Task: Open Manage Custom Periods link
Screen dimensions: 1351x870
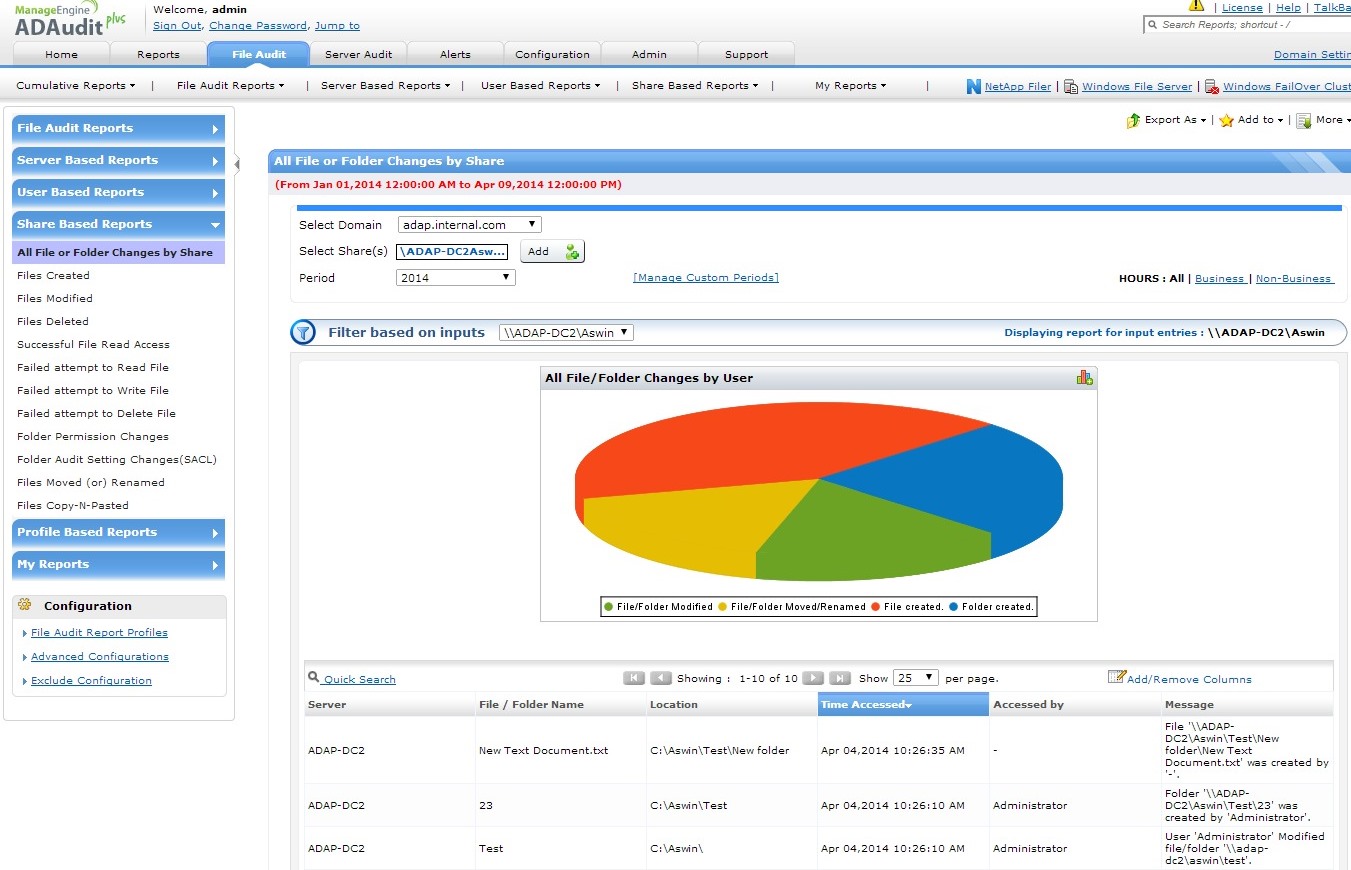Action: pos(705,278)
